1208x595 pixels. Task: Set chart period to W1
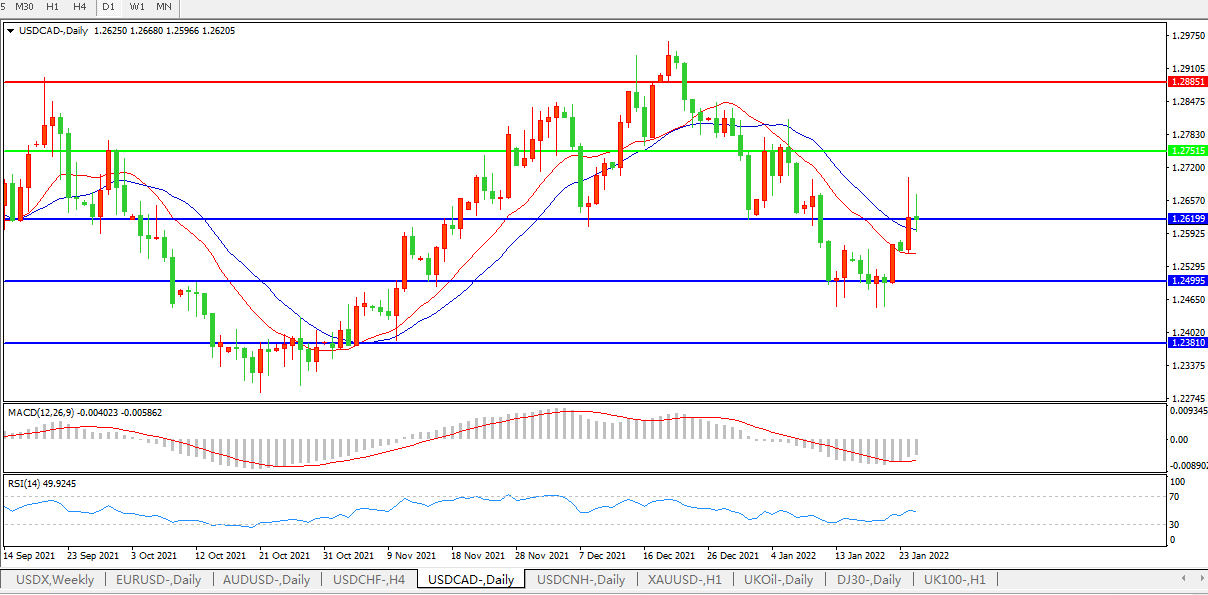click(x=137, y=7)
